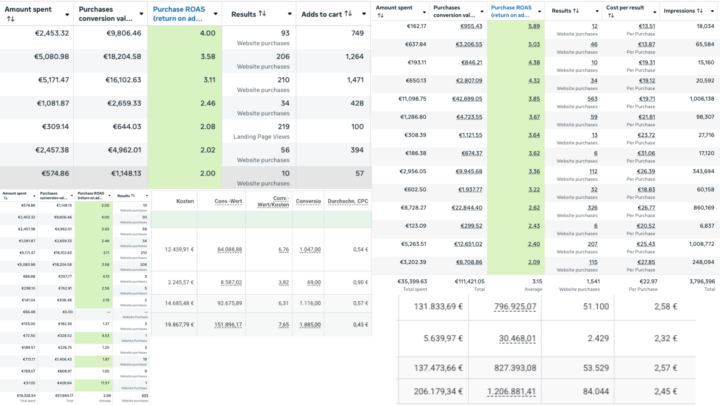Click the 1.885,00 conversions link
720x405 pixels.
[310, 325]
